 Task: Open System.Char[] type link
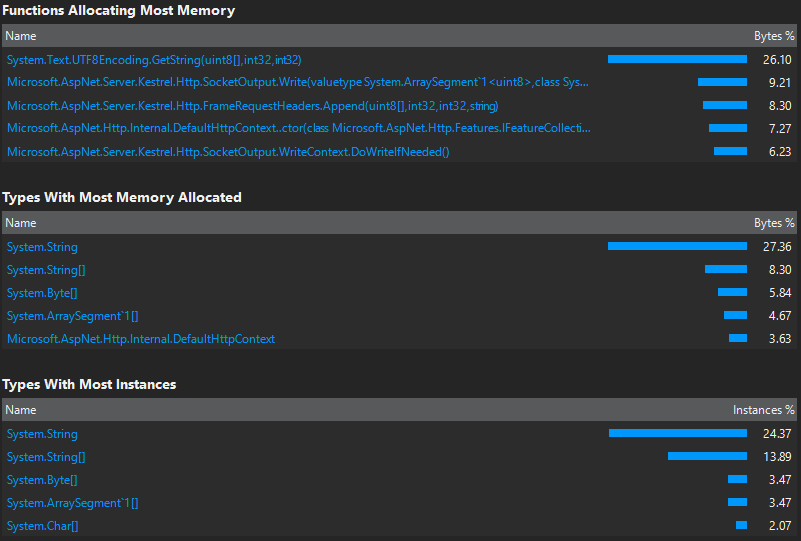[x=42, y=526]
